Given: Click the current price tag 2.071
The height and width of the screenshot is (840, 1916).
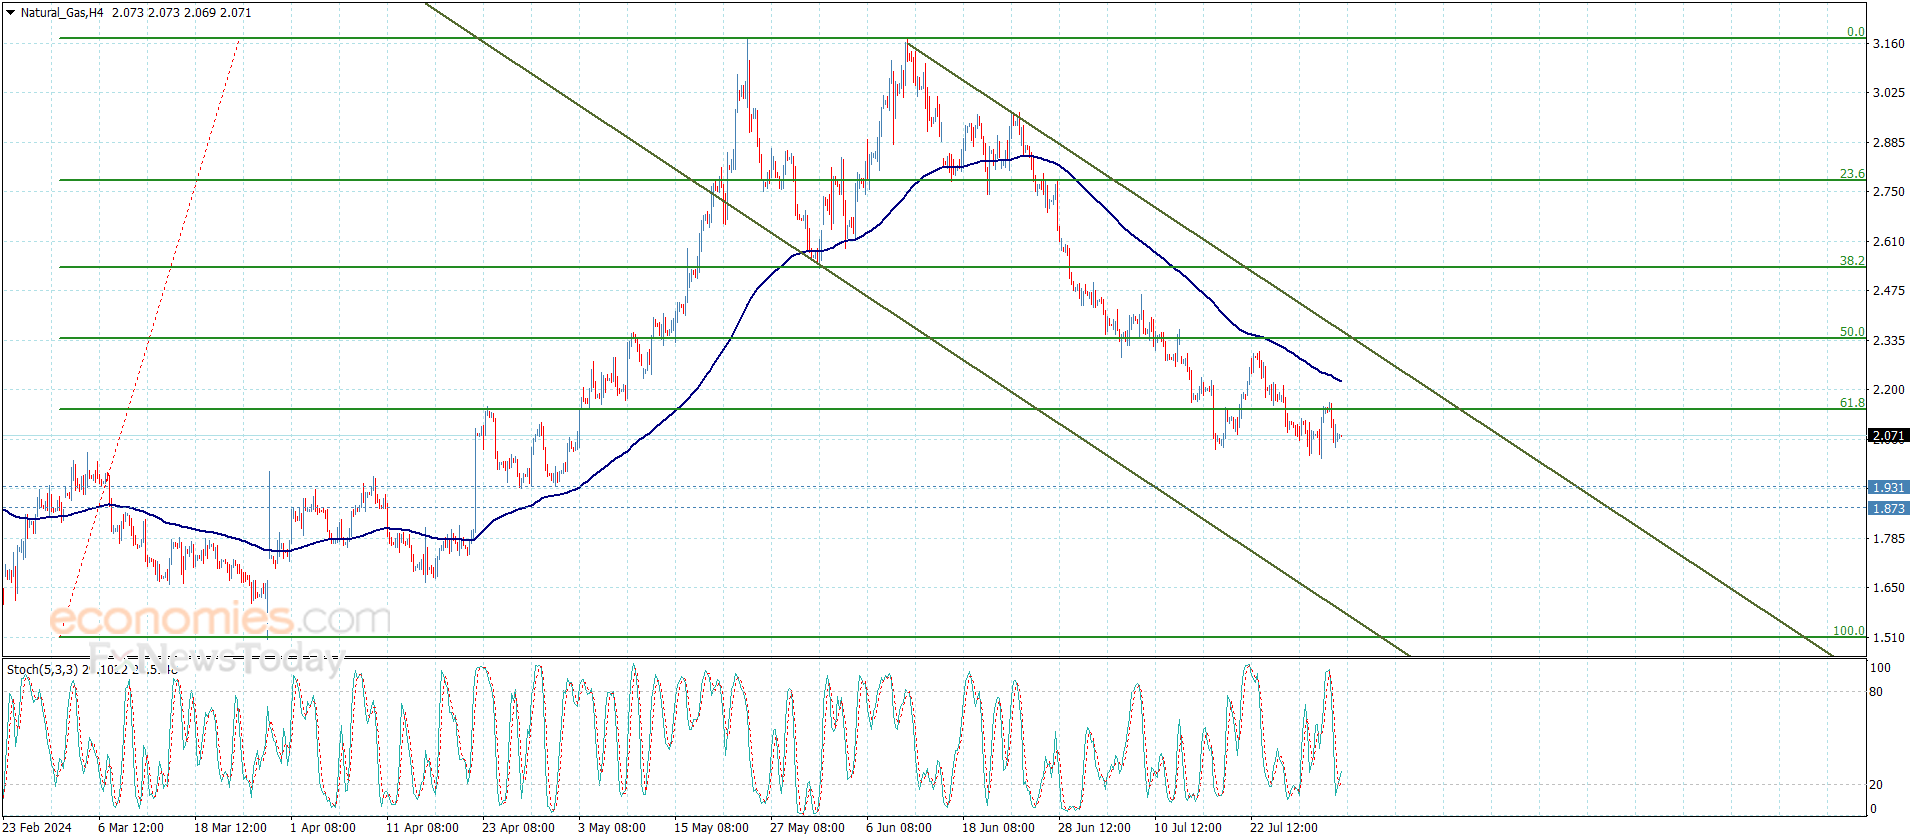Looking at the screenshot, I should [1888, 436].
